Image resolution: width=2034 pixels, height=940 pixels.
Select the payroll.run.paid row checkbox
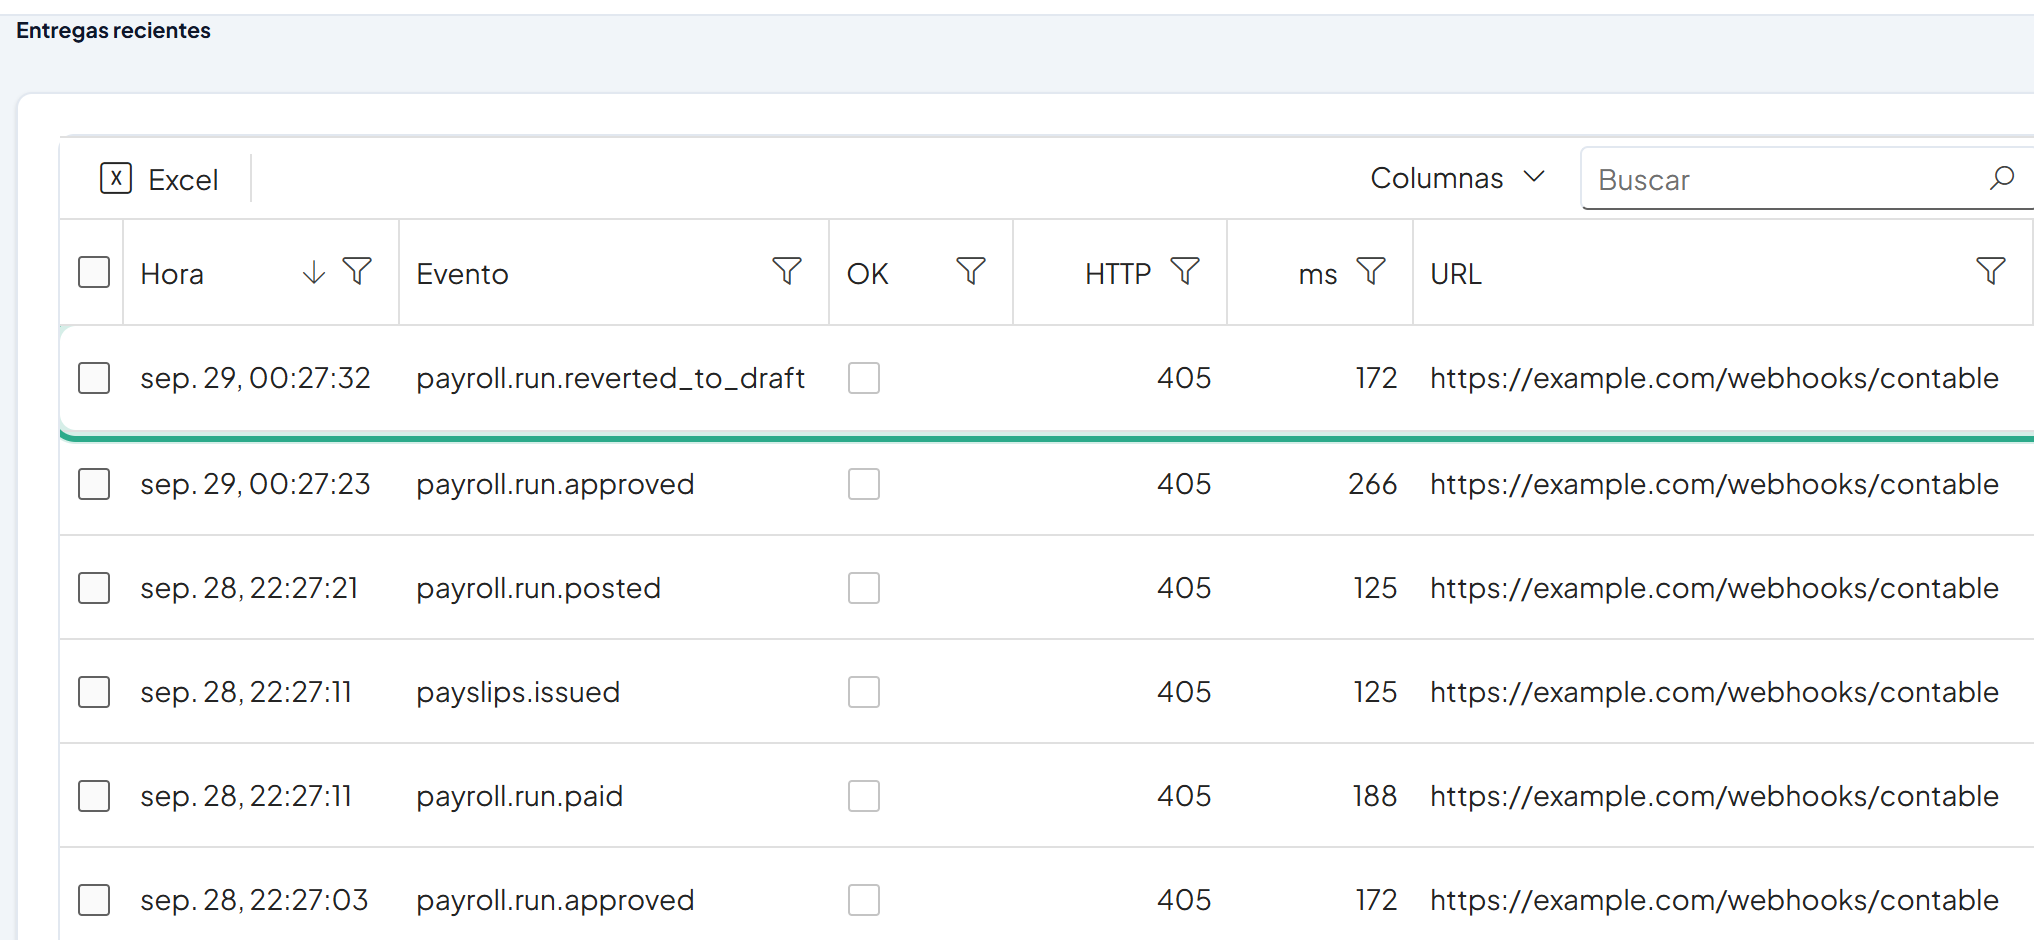pos(94,796)
